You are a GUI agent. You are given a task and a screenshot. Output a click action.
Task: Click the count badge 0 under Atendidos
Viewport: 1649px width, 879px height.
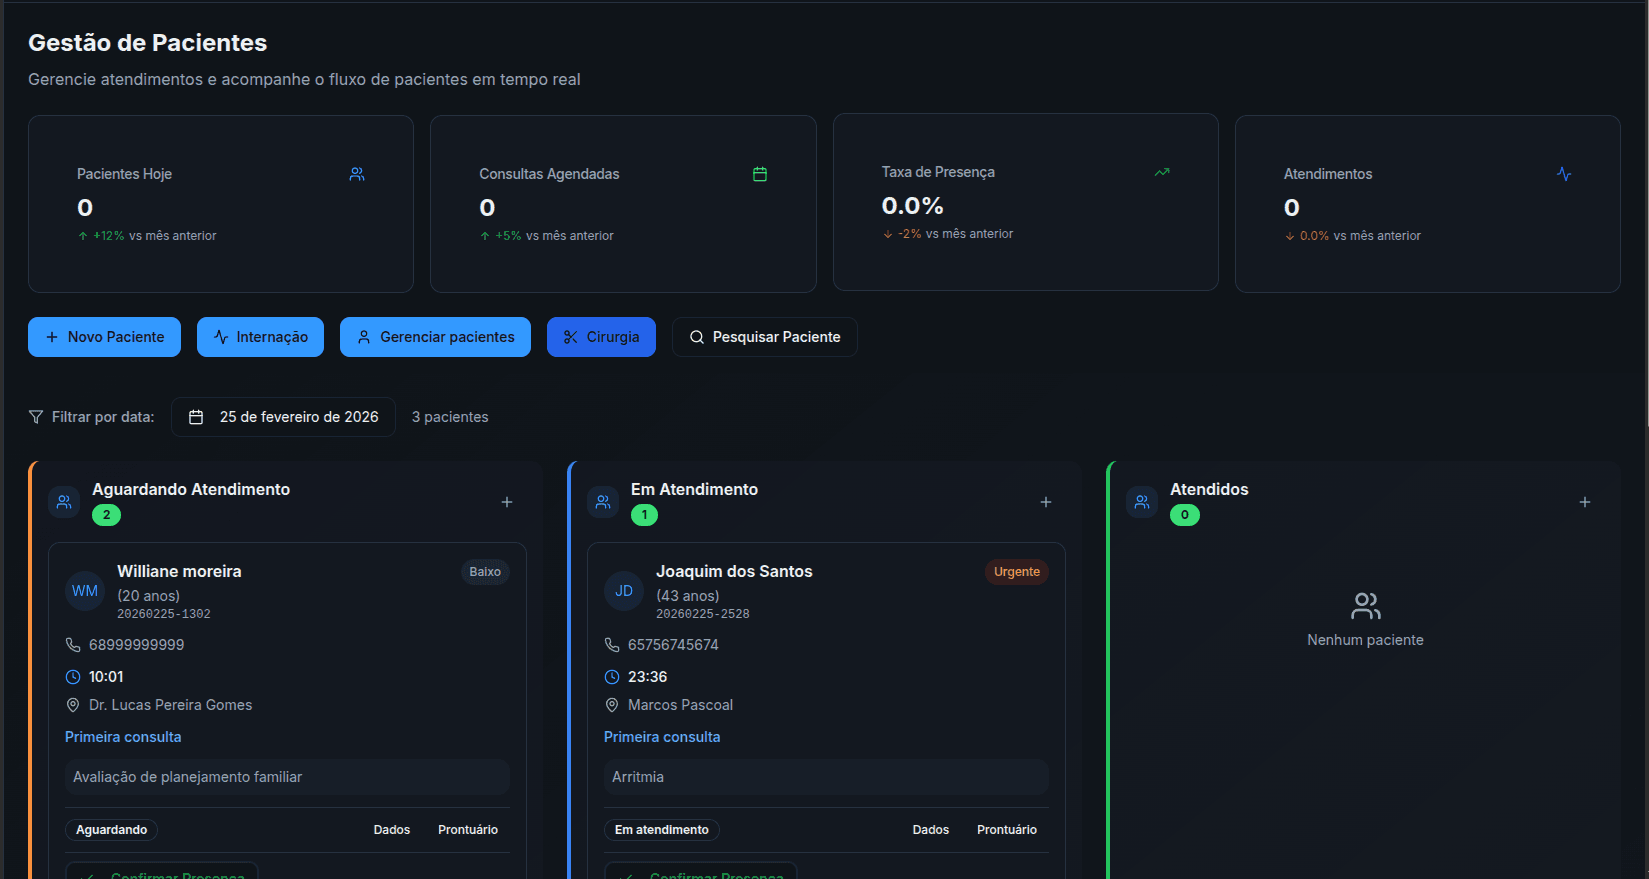point(1185,515)
